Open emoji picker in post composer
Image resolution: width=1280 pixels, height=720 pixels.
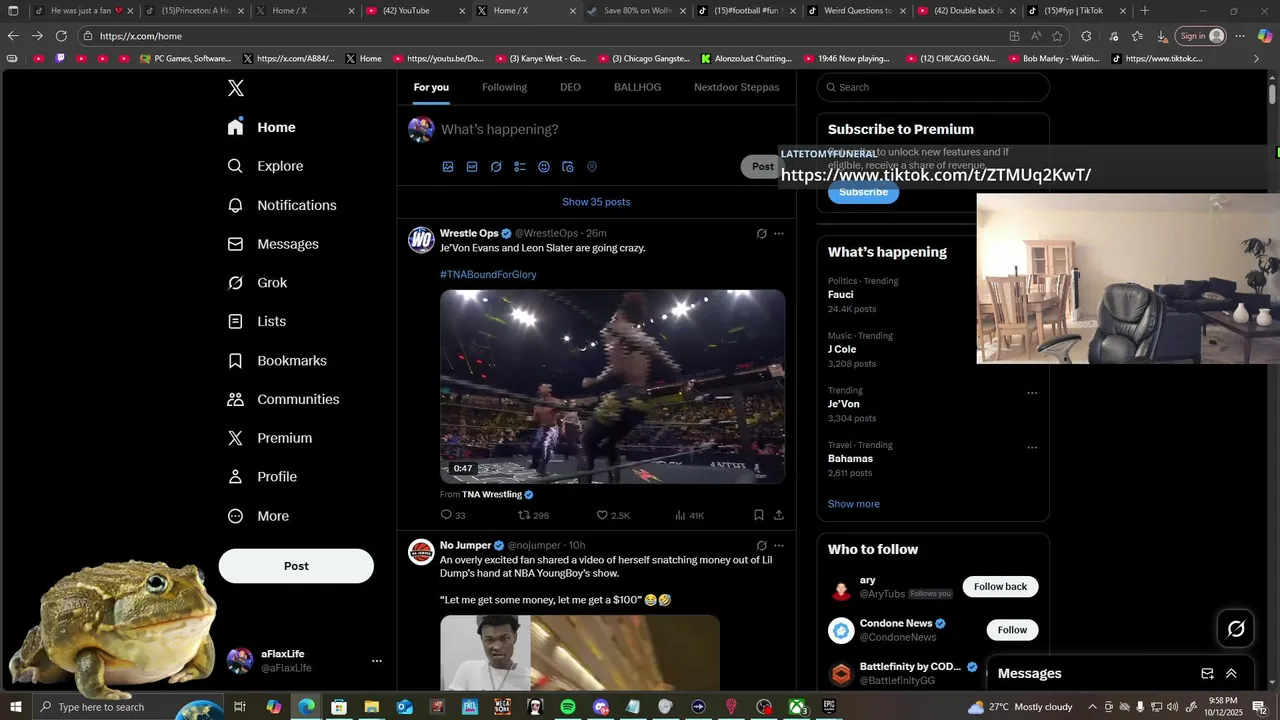pos(544,167)
